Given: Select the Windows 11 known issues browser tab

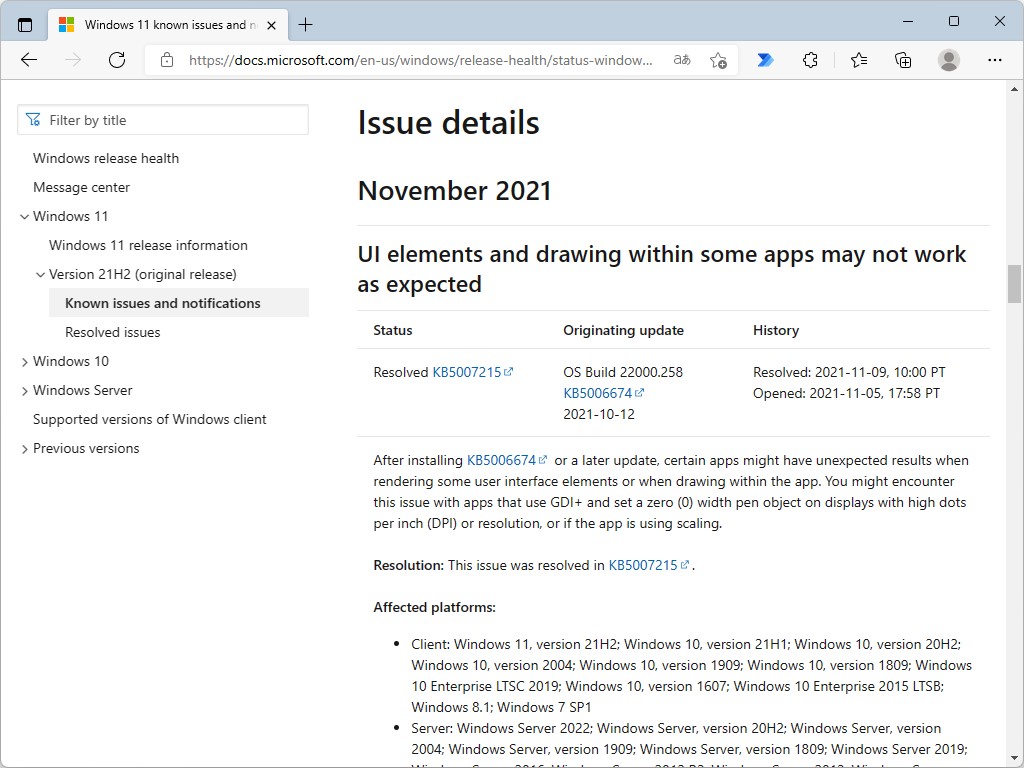Looking at the screenshot, I should pyautogui.click(x=168, y=25).
